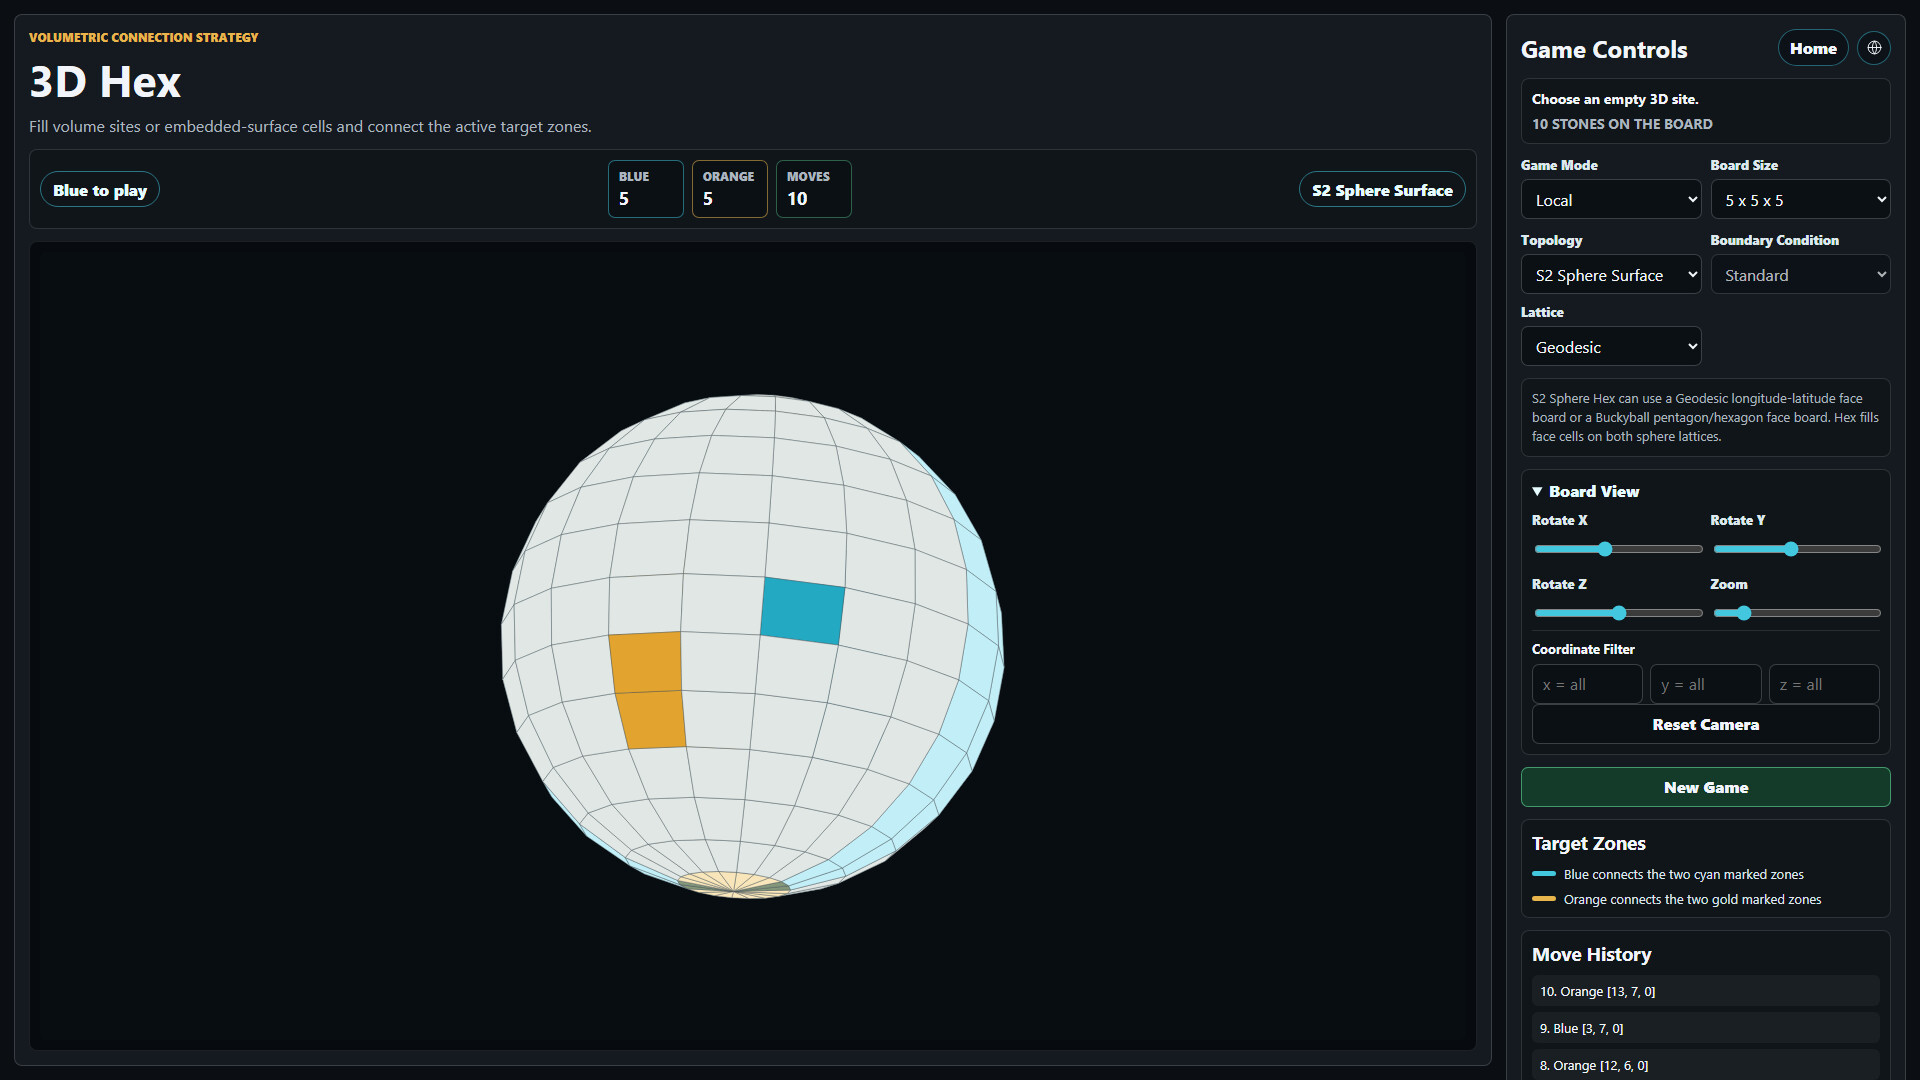1920x1080 pixels.
Task: Click the gold pole zone on sphere
Action: [734, 885]
